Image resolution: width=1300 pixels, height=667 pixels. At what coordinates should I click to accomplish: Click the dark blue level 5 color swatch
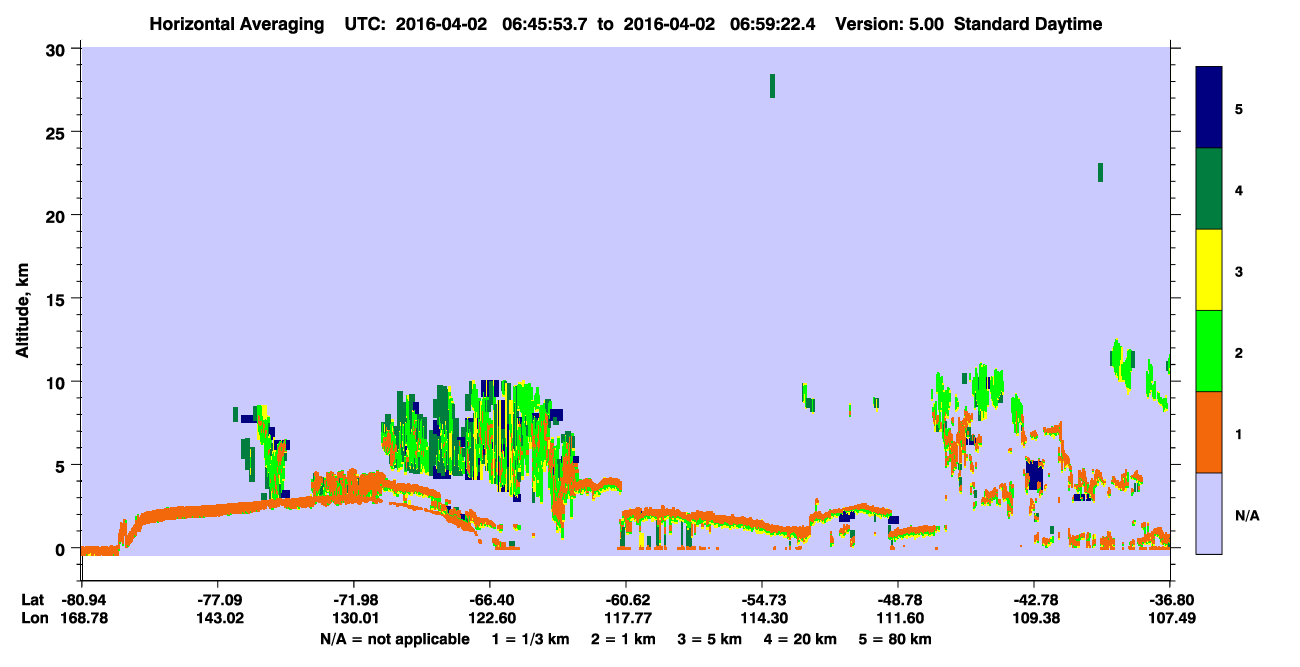(1209, 107)
